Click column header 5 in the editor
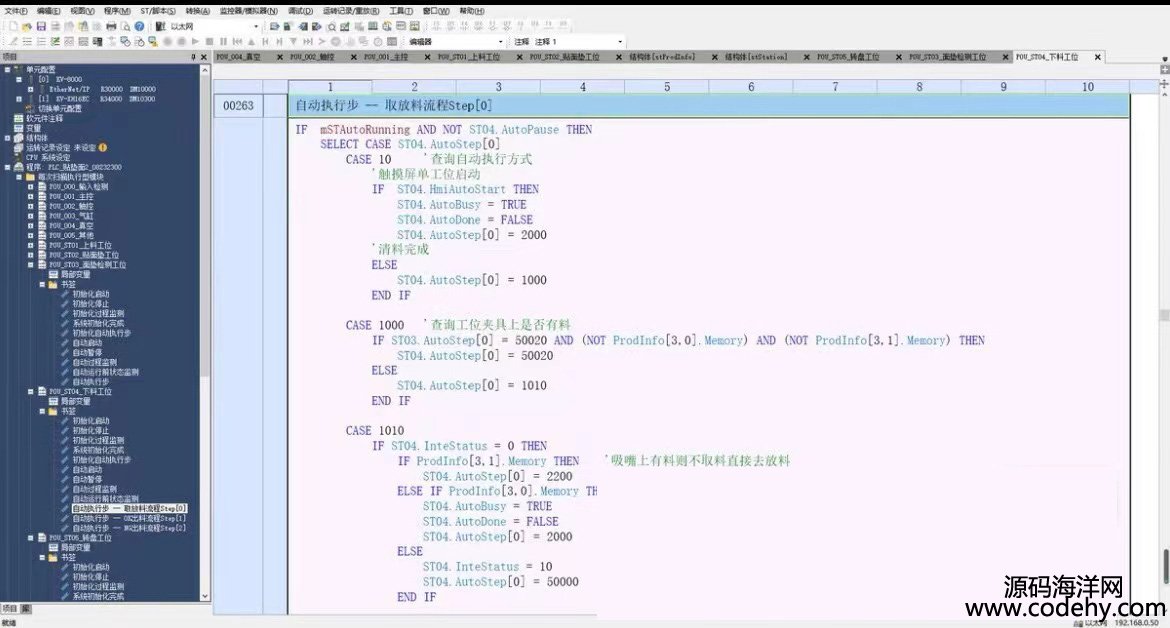 [x=667, y=87]
